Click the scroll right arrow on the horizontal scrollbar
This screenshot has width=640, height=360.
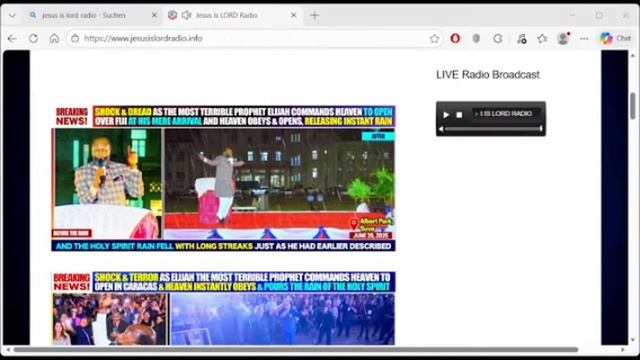coord(623,350)
